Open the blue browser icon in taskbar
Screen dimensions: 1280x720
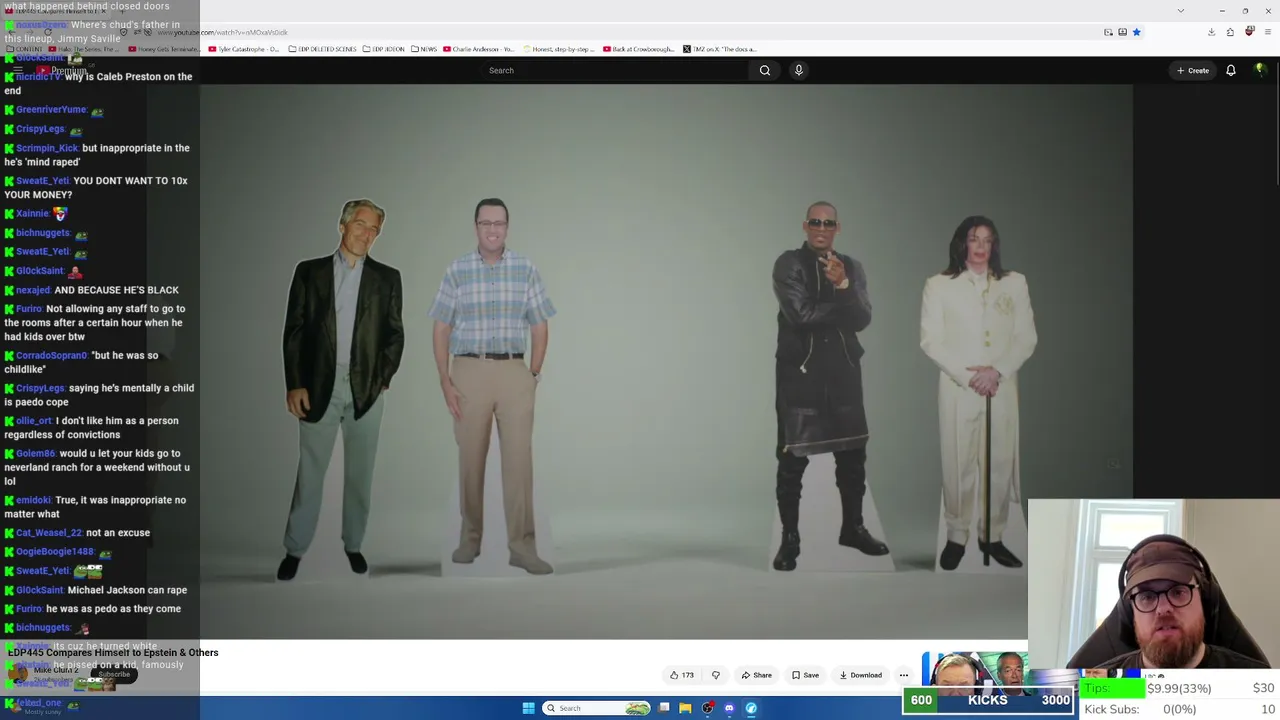[x=751, y=708]
